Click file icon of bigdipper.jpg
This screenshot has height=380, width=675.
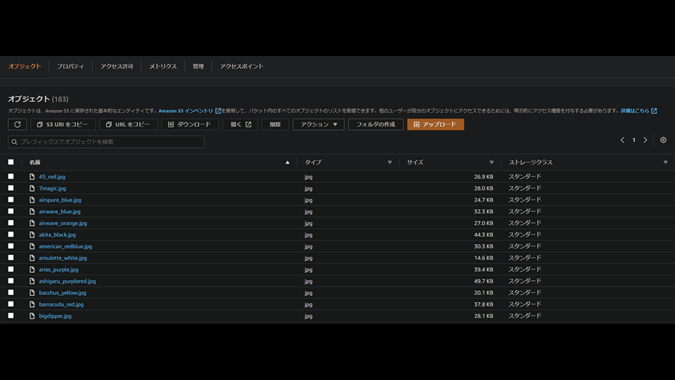(32, 316)
